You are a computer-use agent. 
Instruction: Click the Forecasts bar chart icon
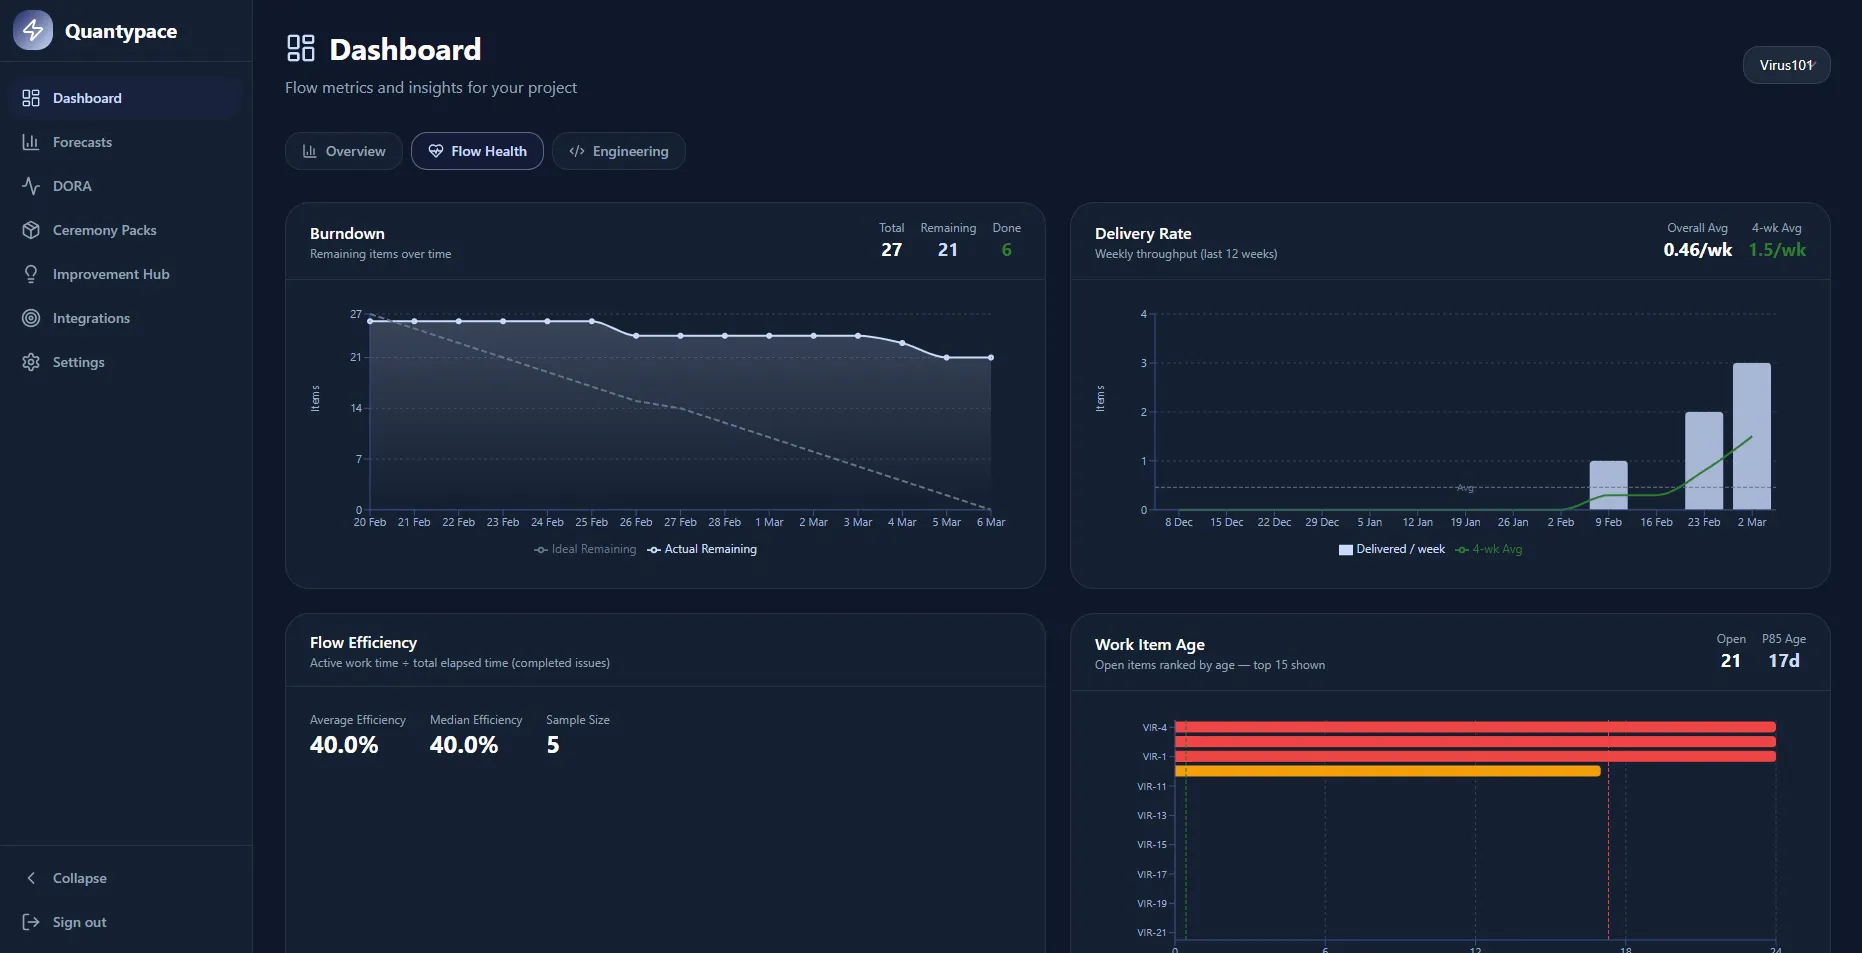31,142
